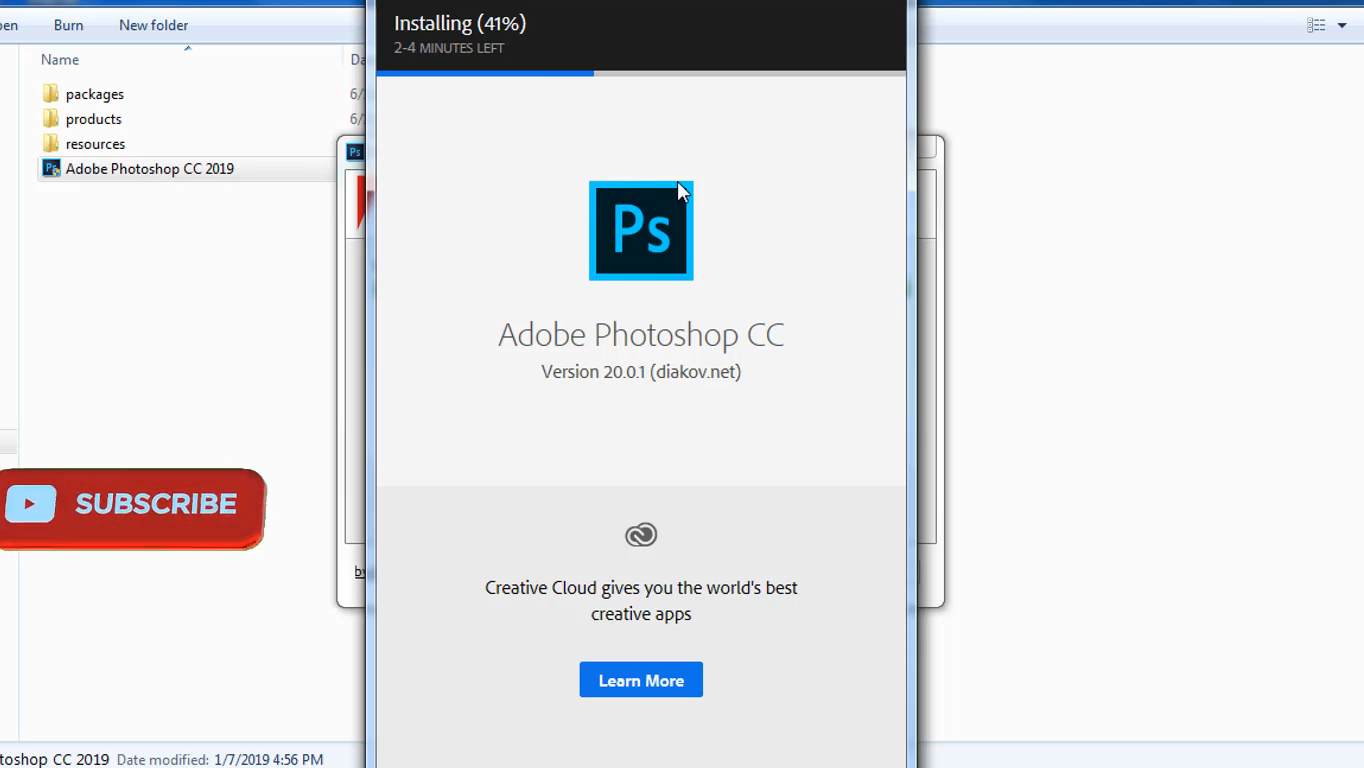1364x768 pixels.
Task: Click the Creative Cloud tagline text
Action: (641, 601)
